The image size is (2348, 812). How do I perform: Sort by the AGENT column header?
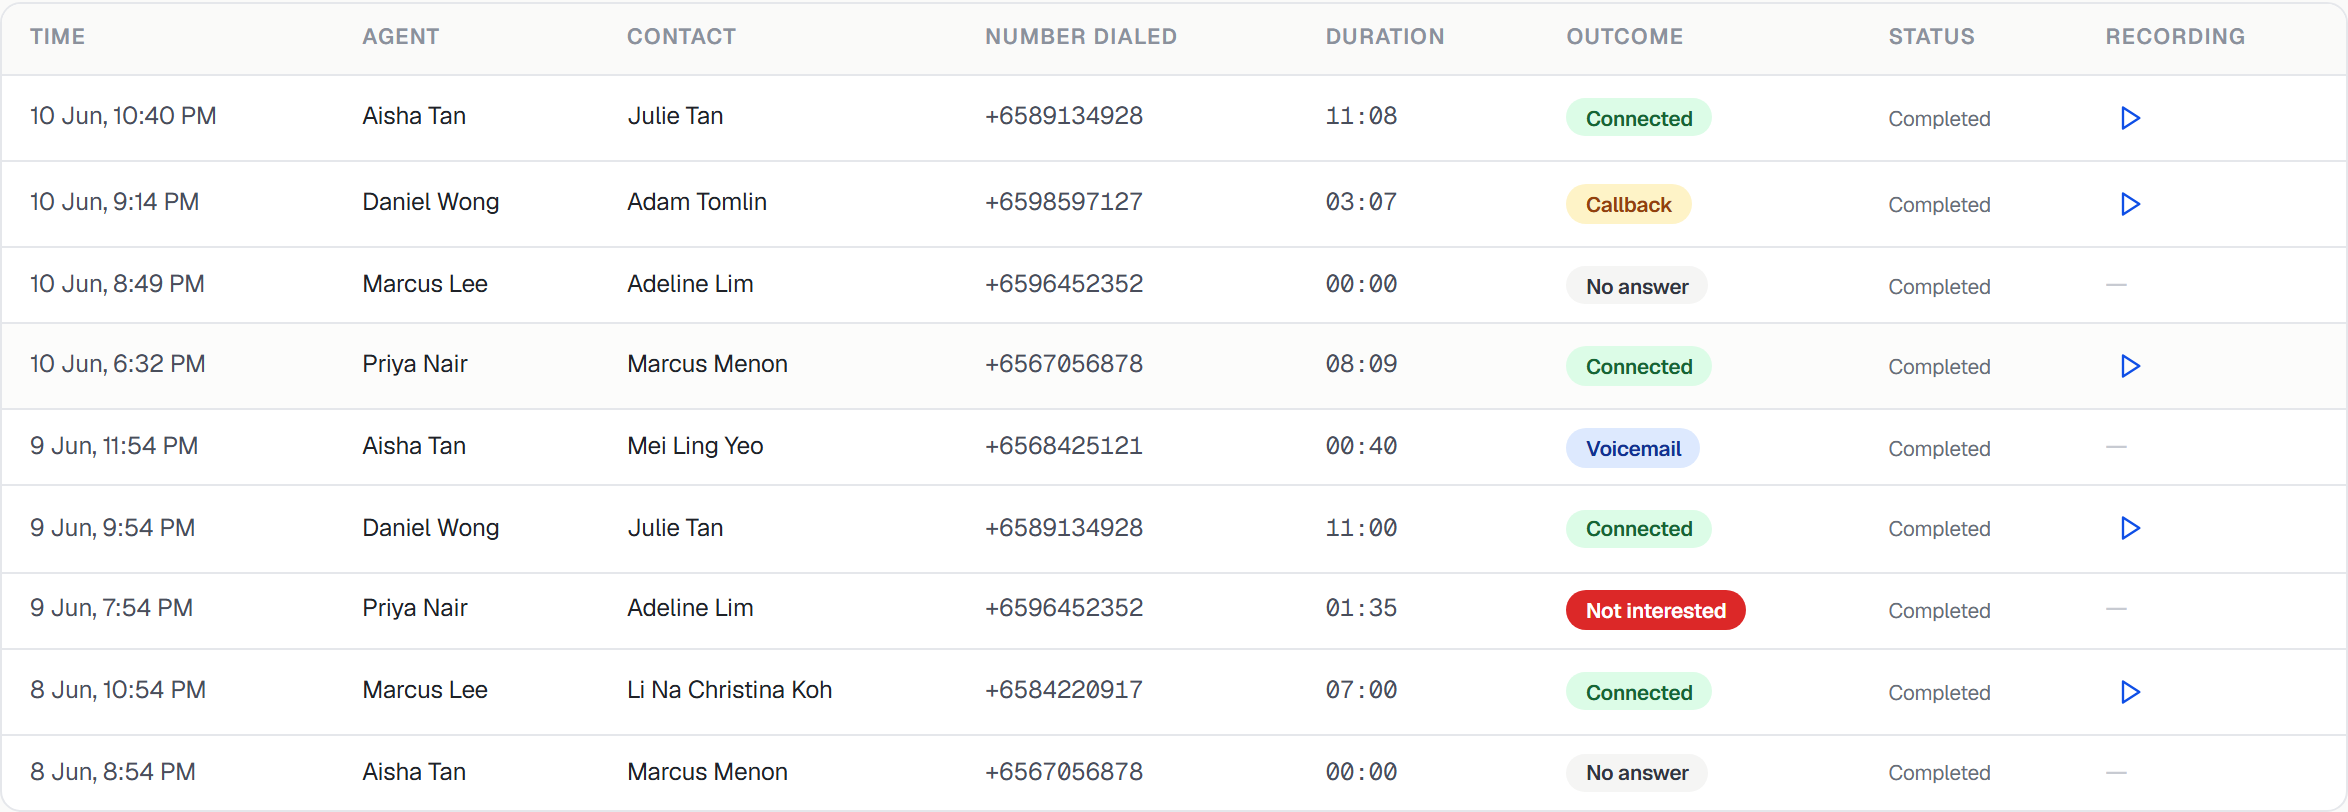[x=400, y=37]
